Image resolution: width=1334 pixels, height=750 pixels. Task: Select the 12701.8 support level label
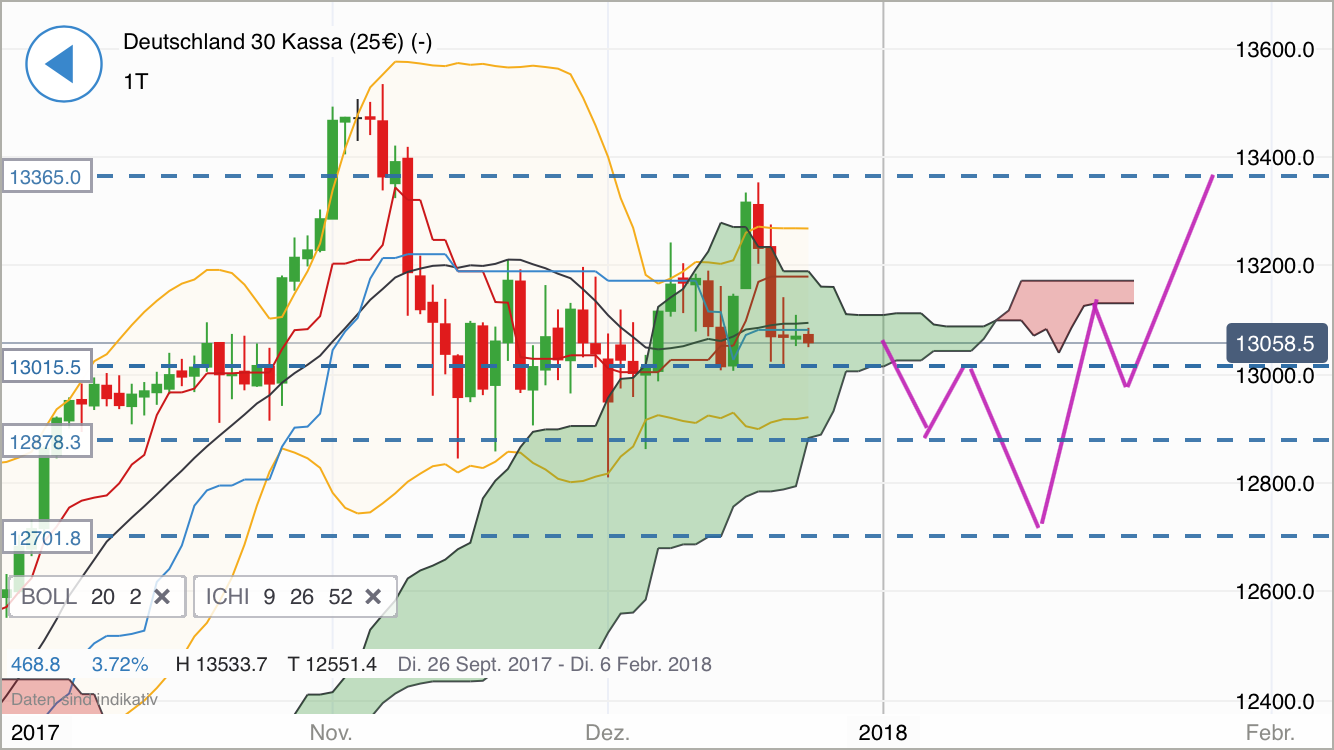[45, 537]
